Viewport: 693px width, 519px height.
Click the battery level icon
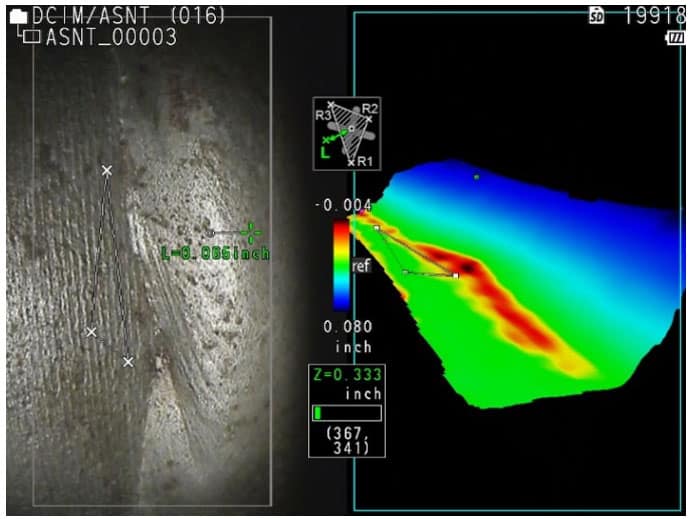click(675, 38)
